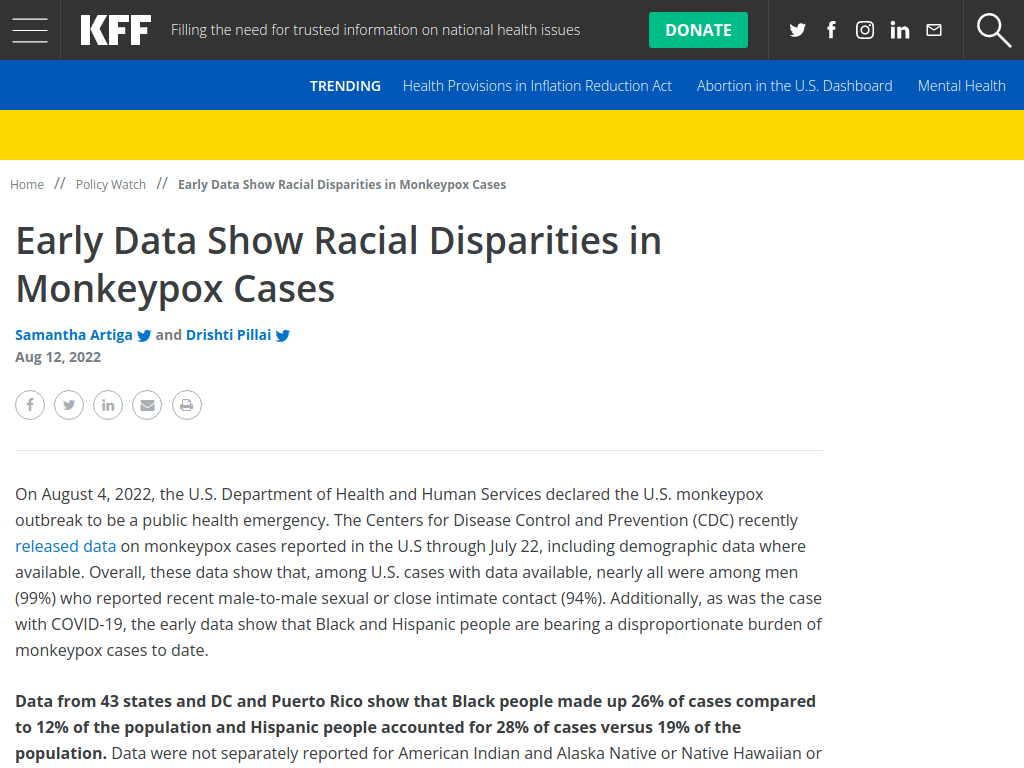Share article on LinkedIn circle icon

coord(108,405)
